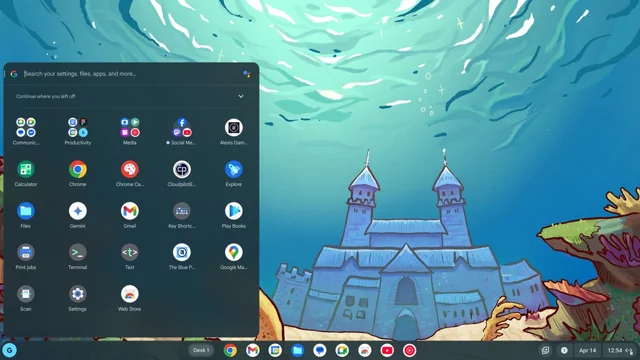Open YouTube Music from the shelf

click(x=409, y=350)
